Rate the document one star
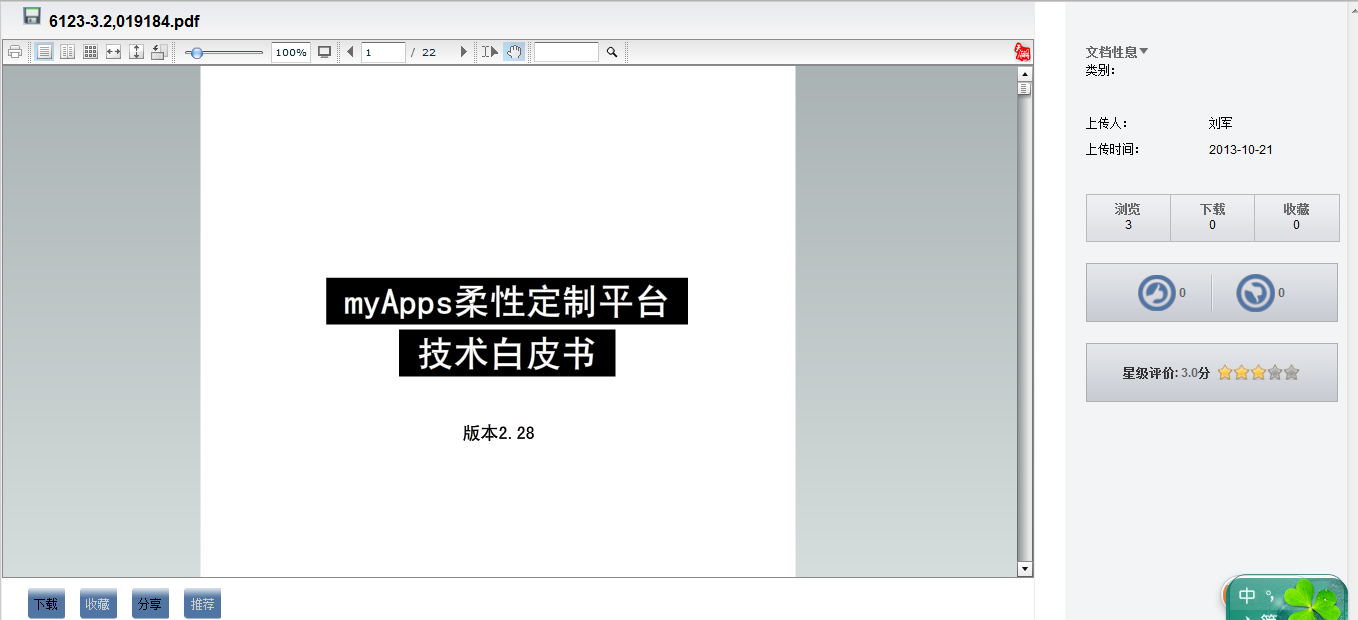This screenshot has height=620, width=1358. (x=1225, y=373)
